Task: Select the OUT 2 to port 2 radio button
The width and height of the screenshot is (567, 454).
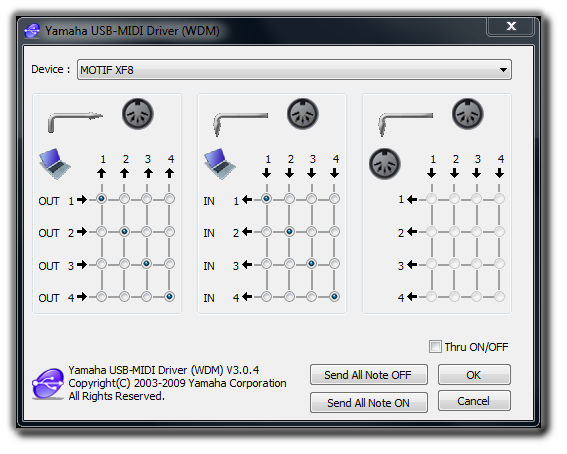Action: click(x=124, y=231)
